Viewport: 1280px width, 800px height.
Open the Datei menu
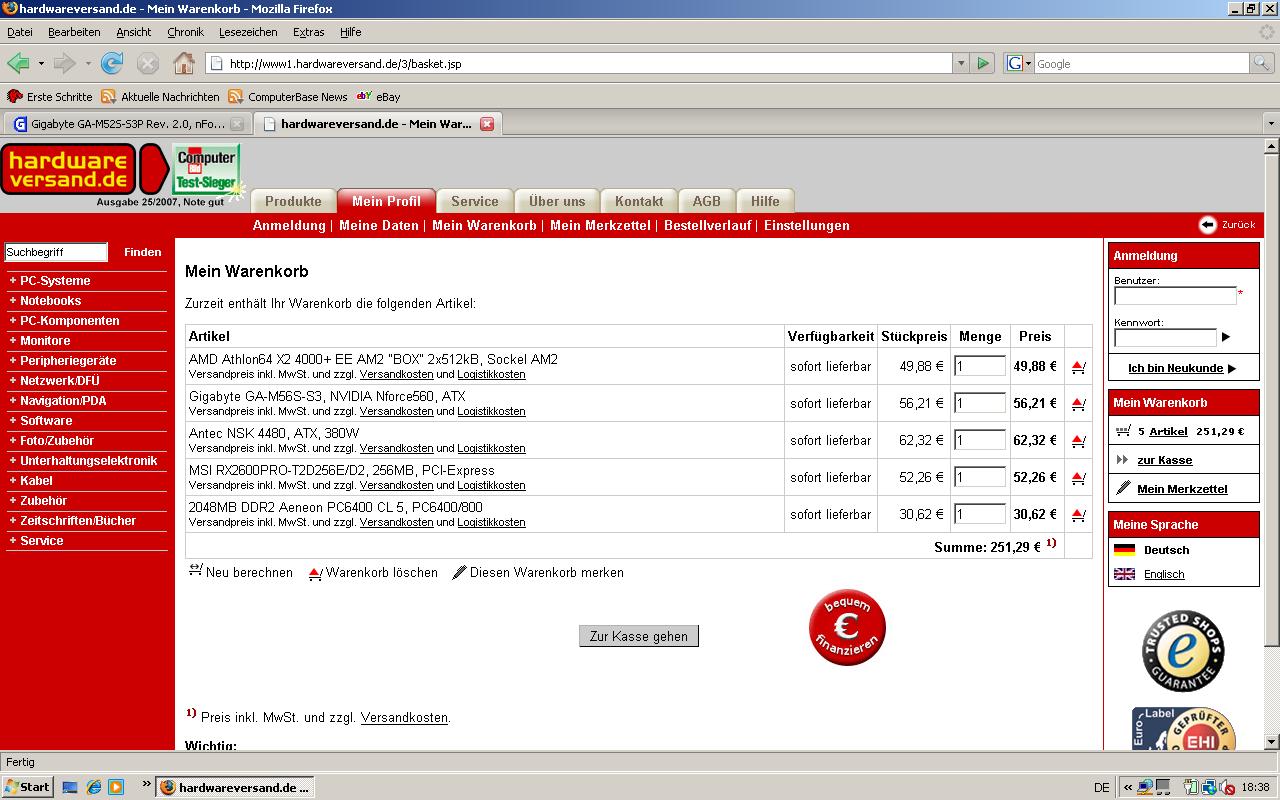19,32
